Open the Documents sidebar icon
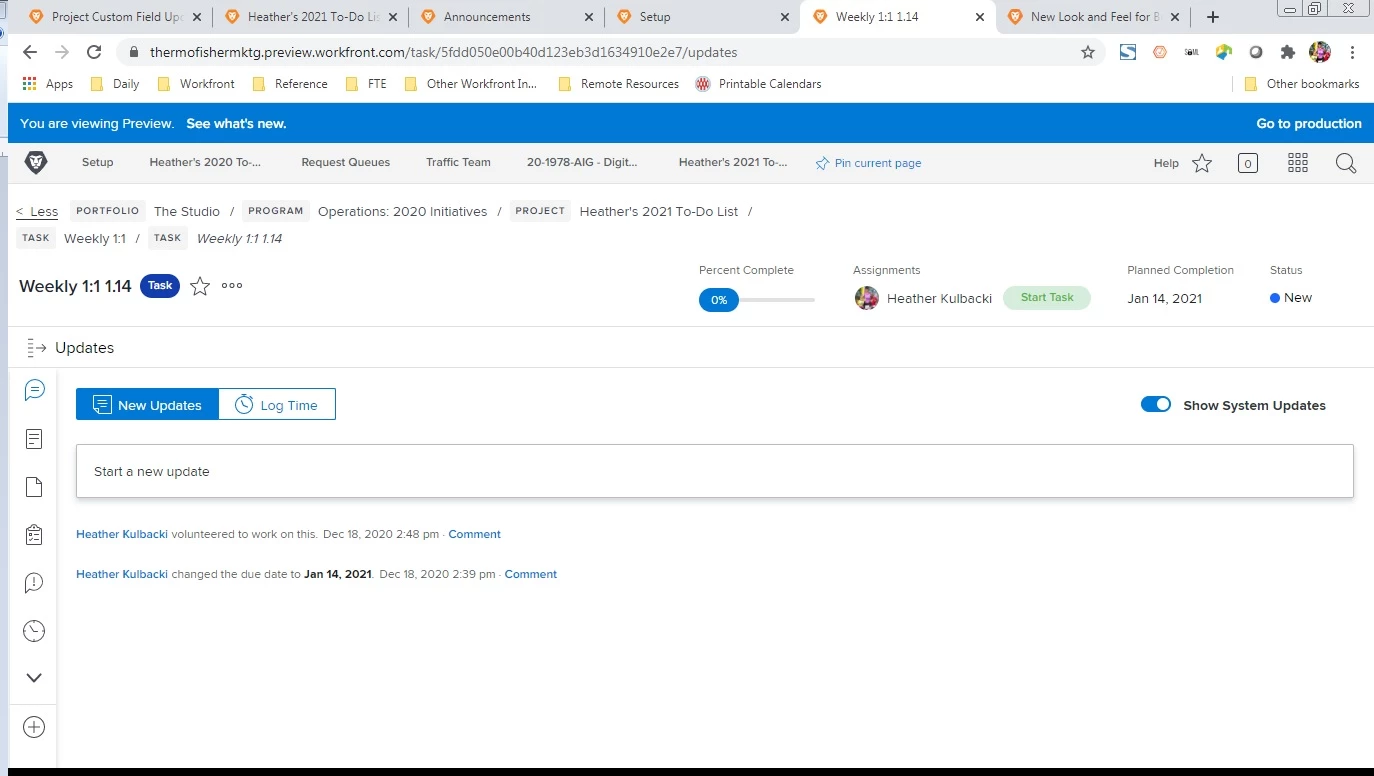This screenshot has height=776, width=1374. 34,487
